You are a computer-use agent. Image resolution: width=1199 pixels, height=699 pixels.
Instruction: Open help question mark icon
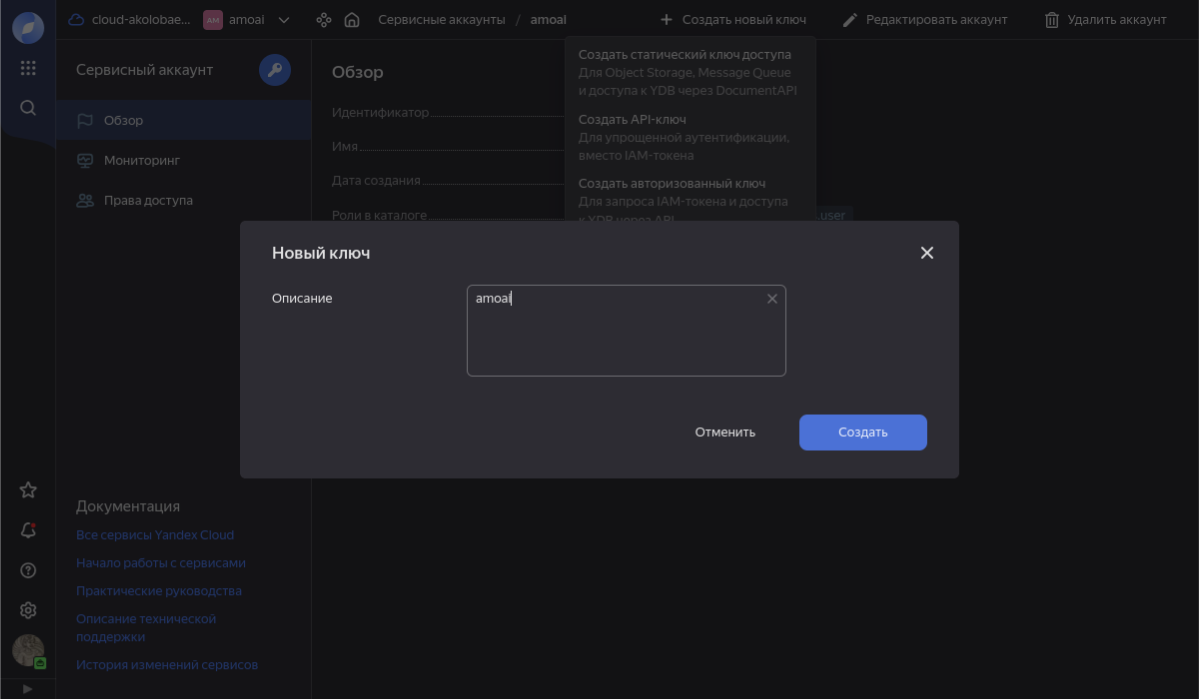coord(28,570)
